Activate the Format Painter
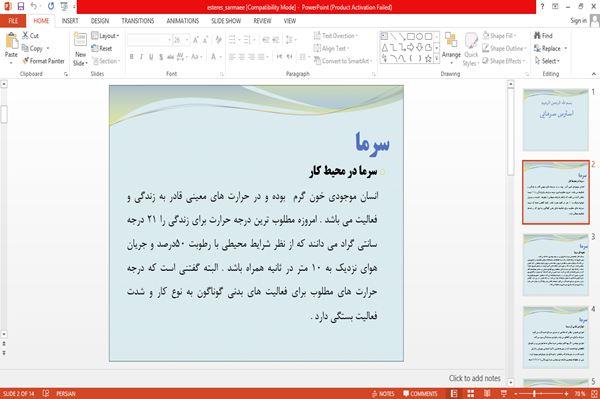 tap(44, 61)
